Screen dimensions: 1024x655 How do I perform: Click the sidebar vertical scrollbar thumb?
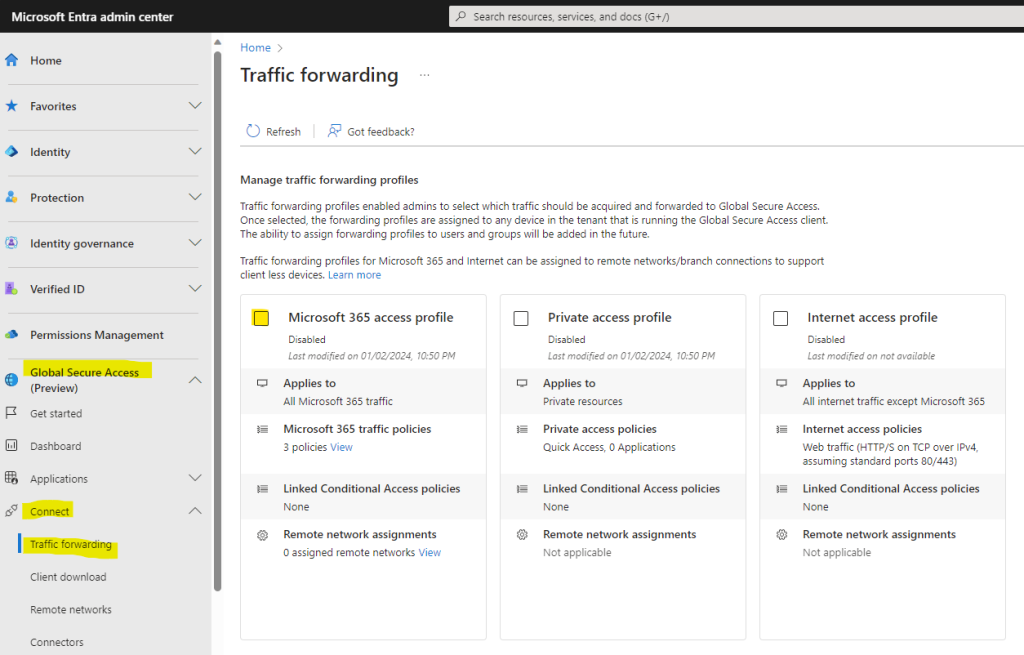217,320
